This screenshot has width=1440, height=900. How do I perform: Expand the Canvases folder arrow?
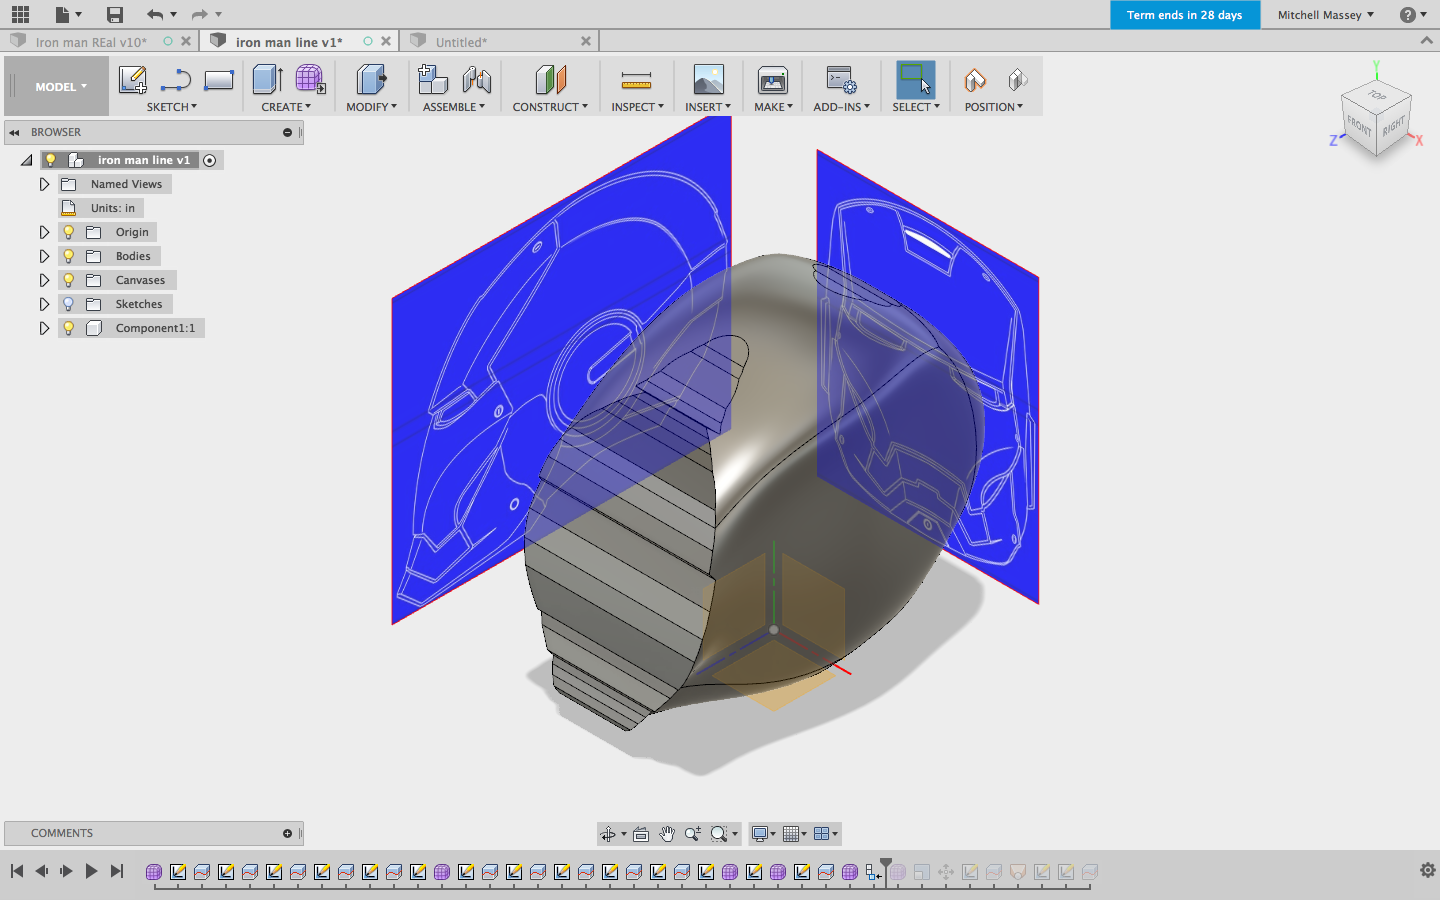tap(44, 280)
